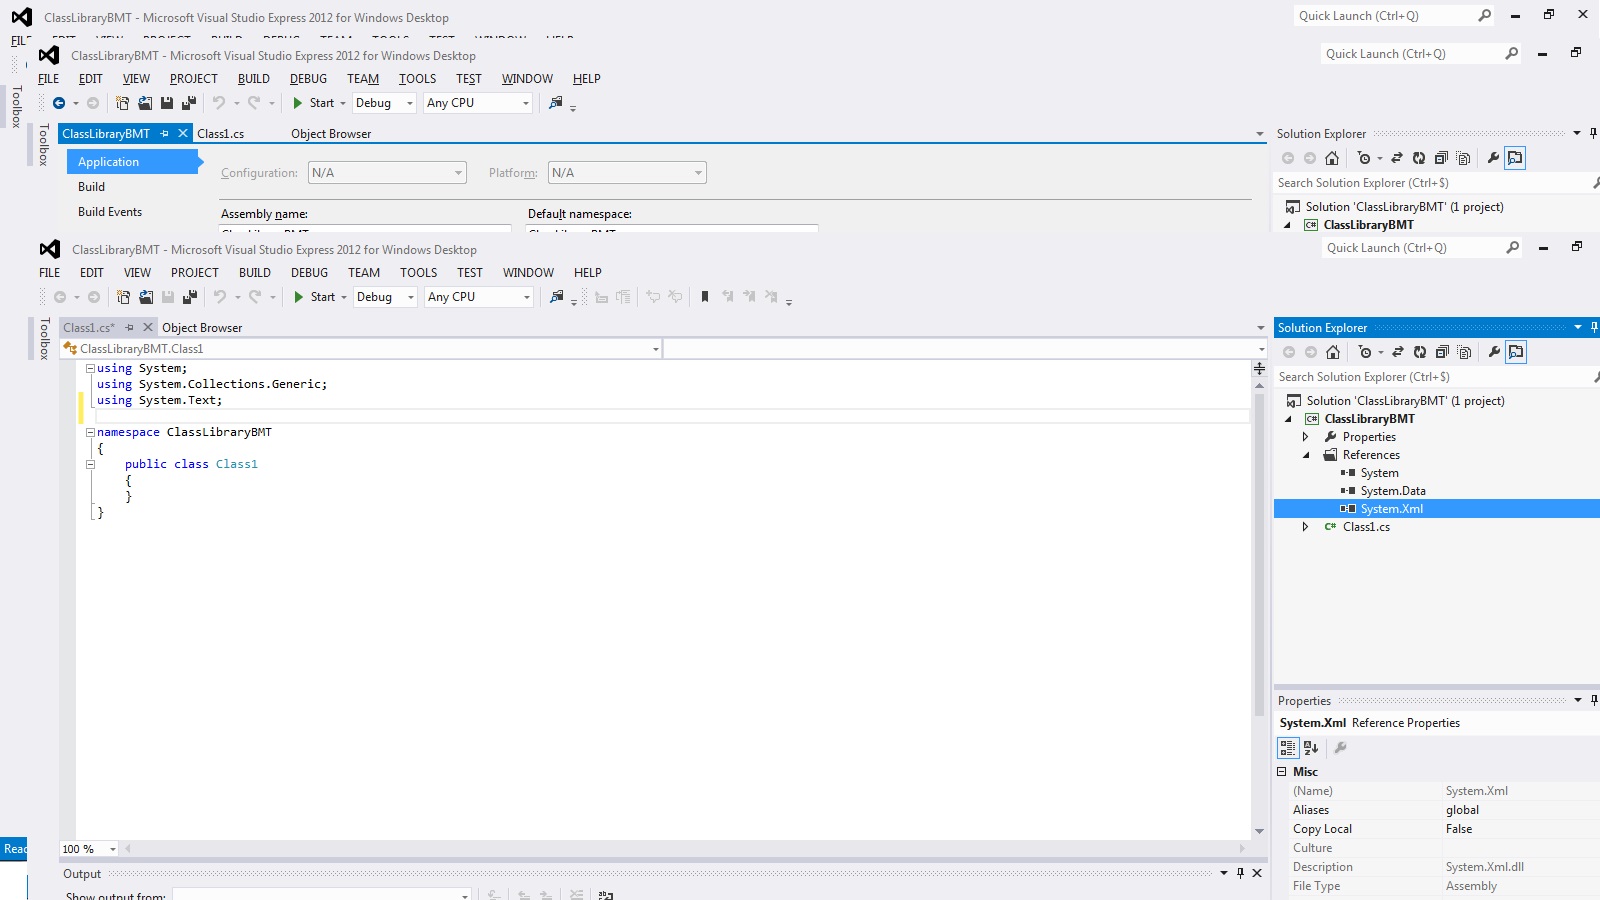This screenshot has width=1600, height=900.
Task: Click Find in Files icon in middle window toolbar
Action: [556, 103]
